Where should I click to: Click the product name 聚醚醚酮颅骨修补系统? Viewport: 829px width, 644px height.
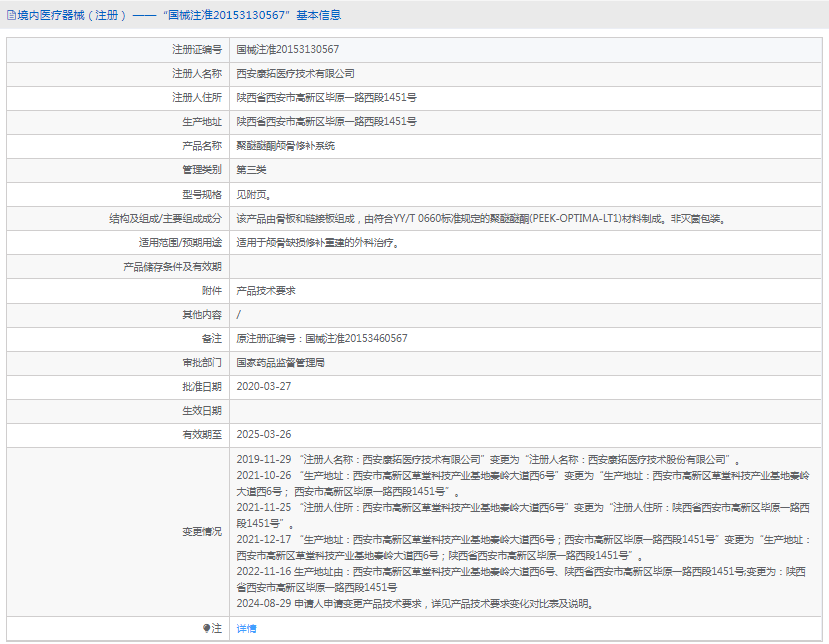pos(285,145)
